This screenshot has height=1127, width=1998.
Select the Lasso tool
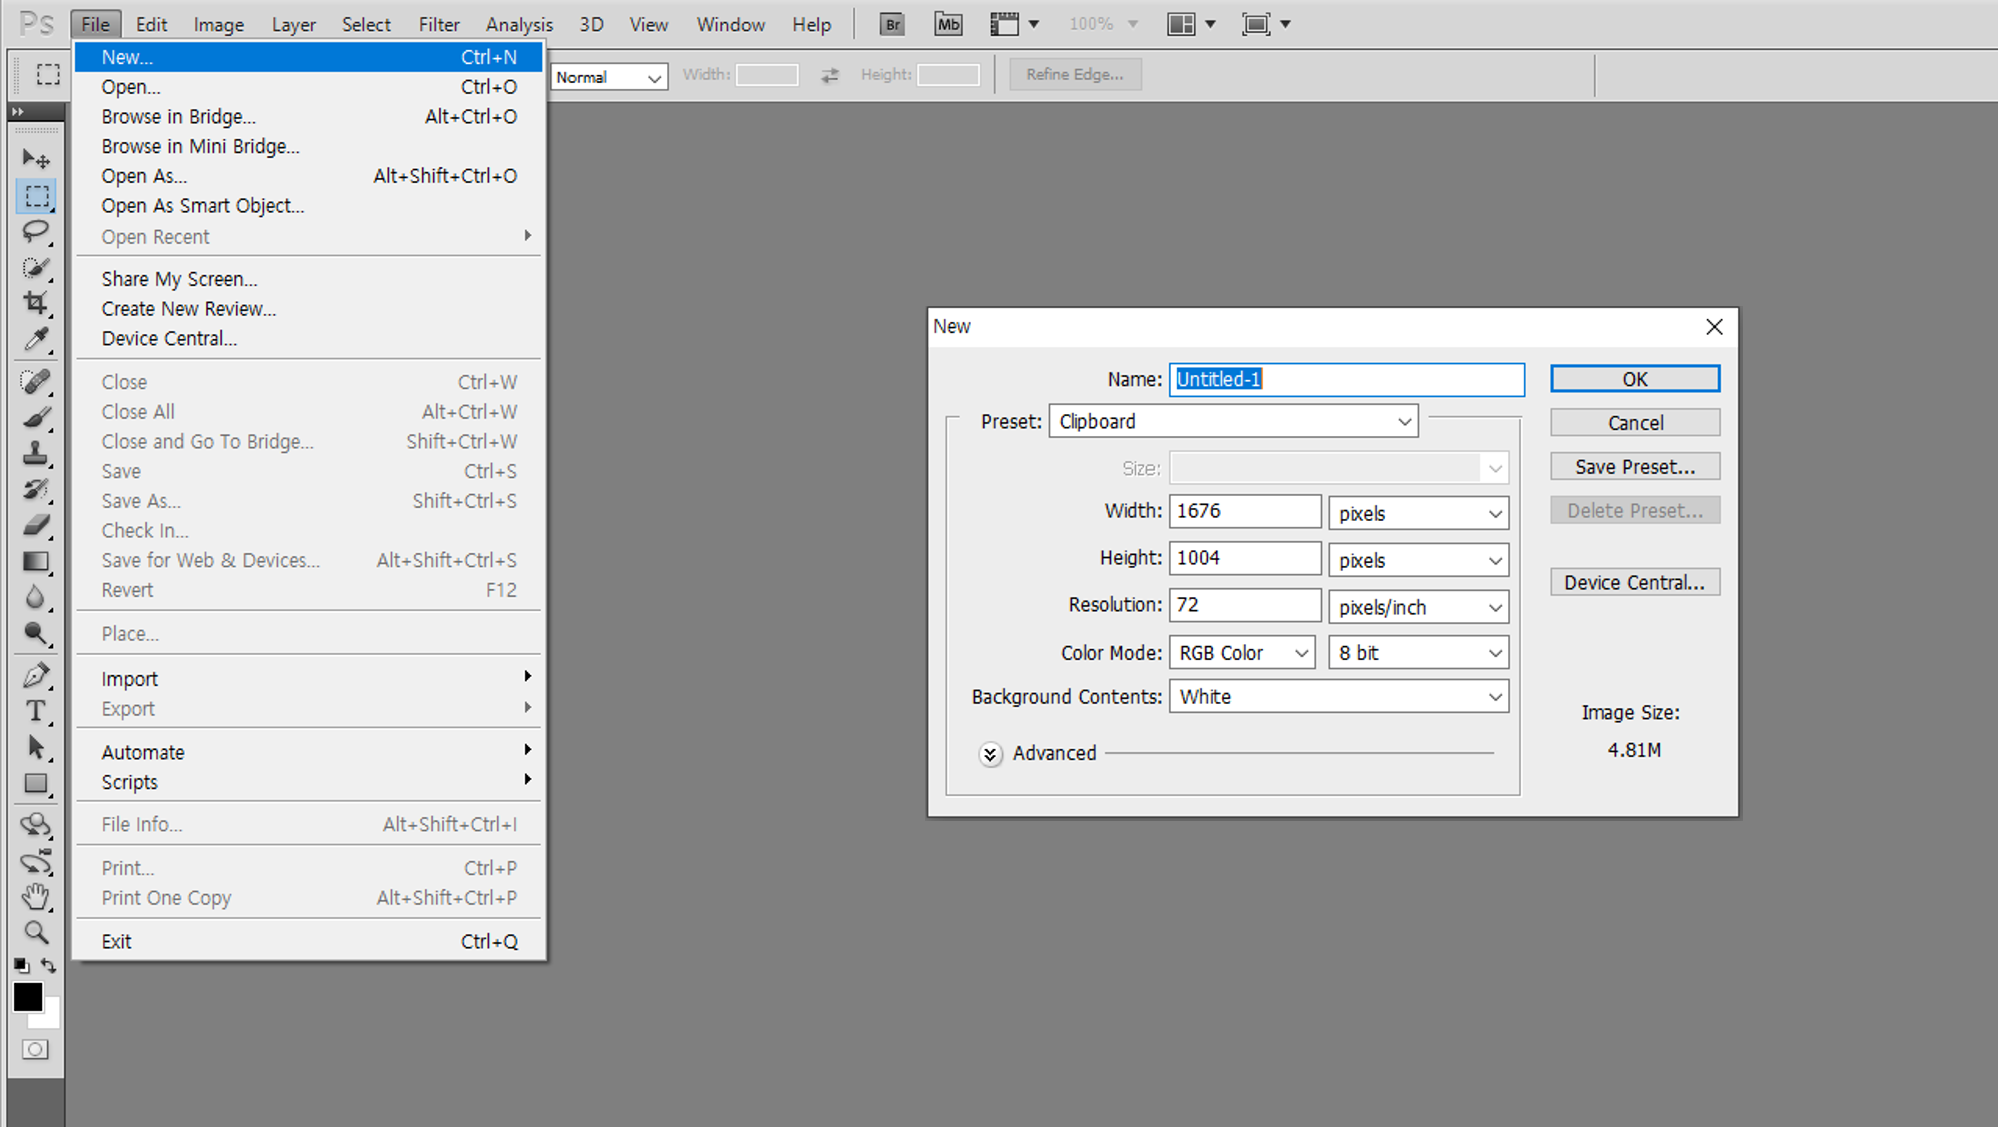[x=36, y=232]
